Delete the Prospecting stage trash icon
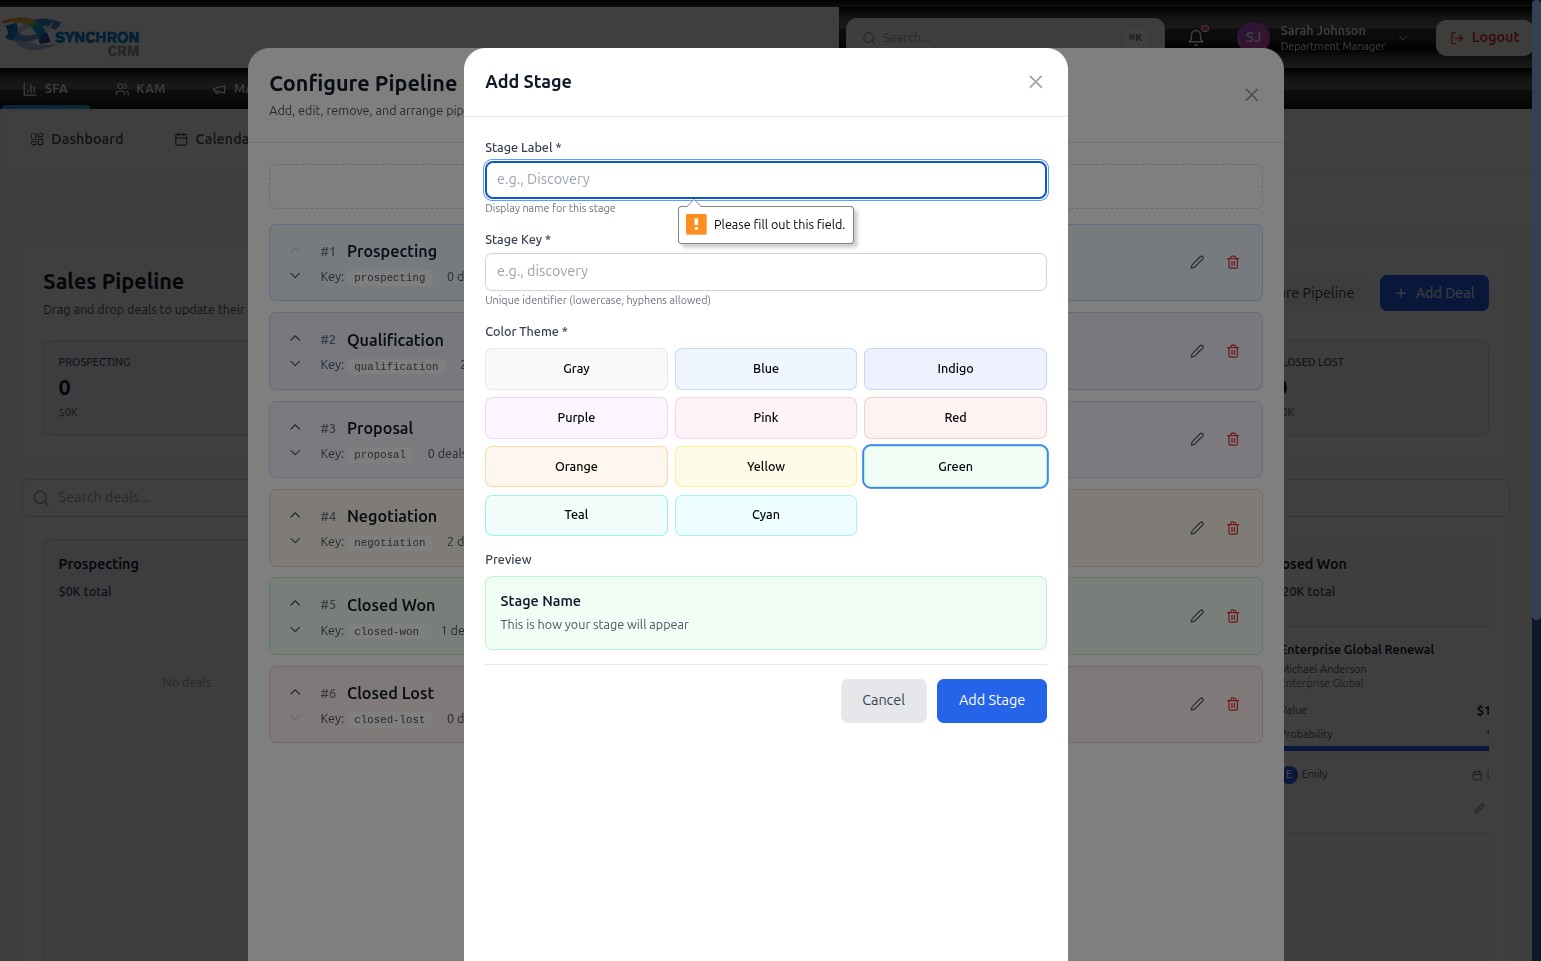 1233,262
